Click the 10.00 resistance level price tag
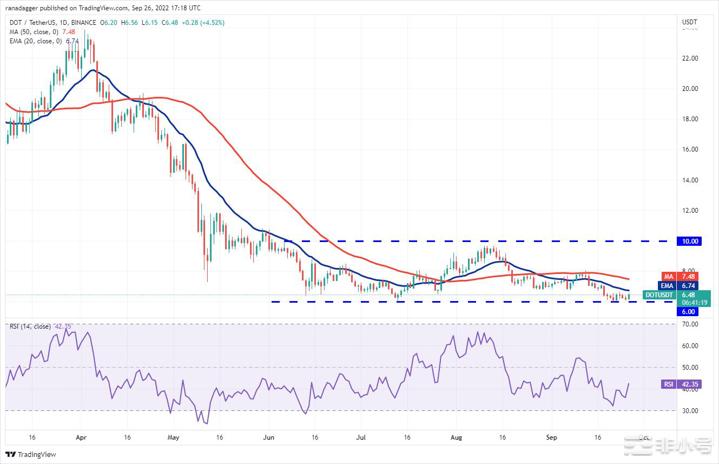This screenshot has height=464, width=719. click(x=689, y=241)
